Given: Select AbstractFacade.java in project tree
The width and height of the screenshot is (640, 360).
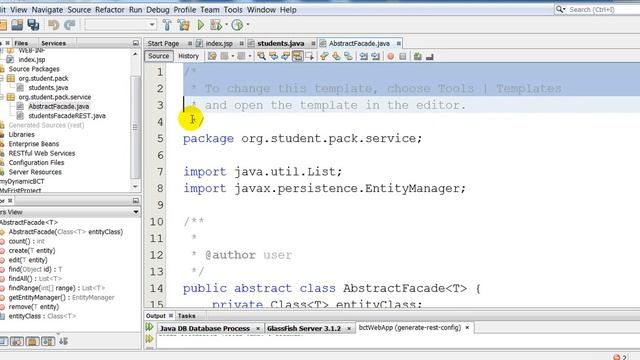Looking at the screenshot, I should (58, 107).
